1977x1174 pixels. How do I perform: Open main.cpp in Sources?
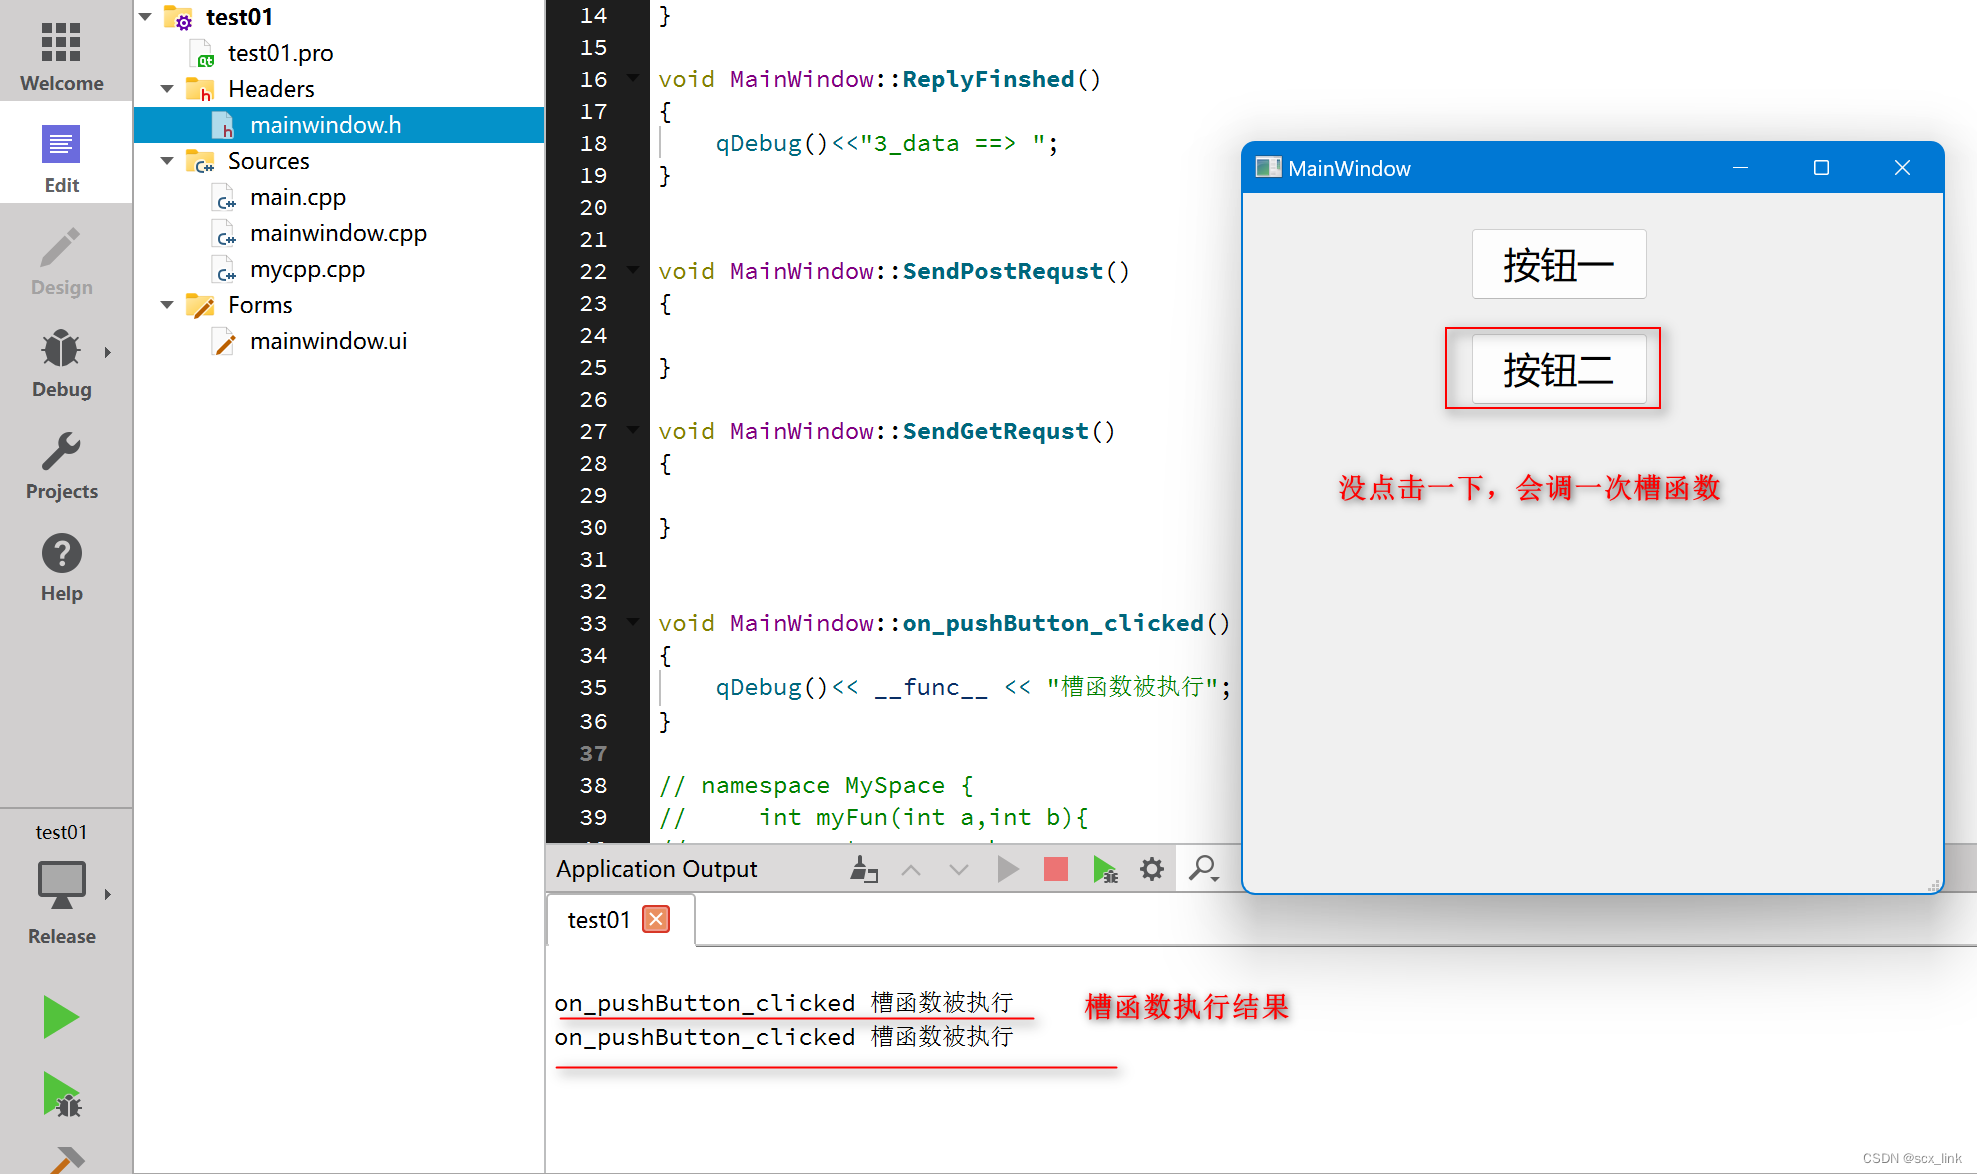tap(298, 197)
